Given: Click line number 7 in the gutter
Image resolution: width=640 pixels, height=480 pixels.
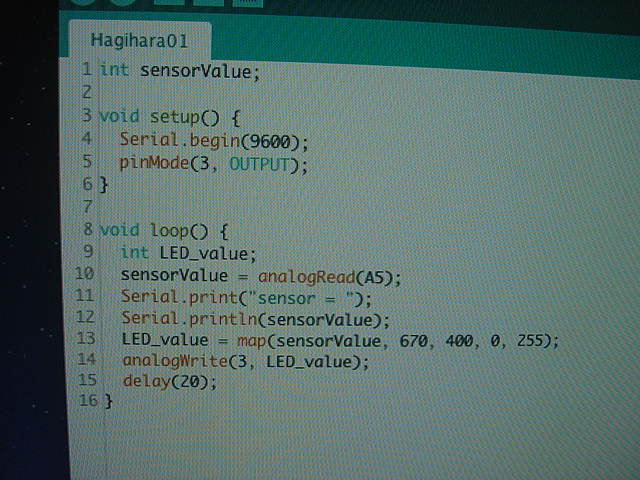Looking at the screenshot, I should (x=87, y=207).
